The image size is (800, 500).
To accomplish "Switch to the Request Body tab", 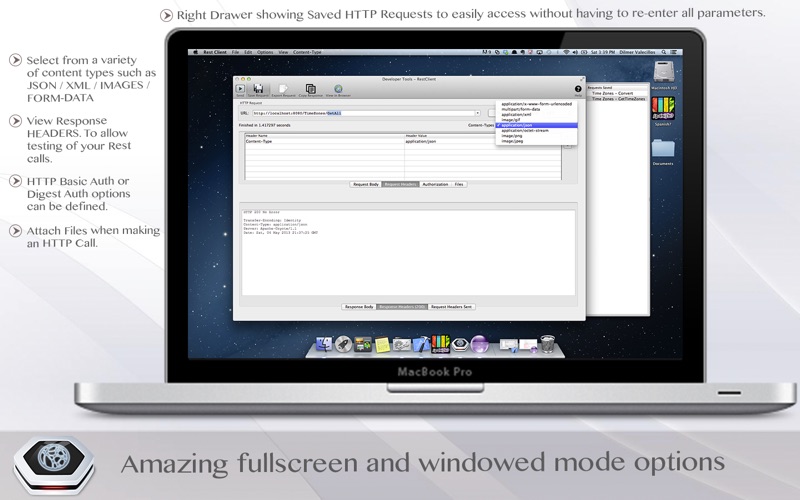I will coord(366,184).
